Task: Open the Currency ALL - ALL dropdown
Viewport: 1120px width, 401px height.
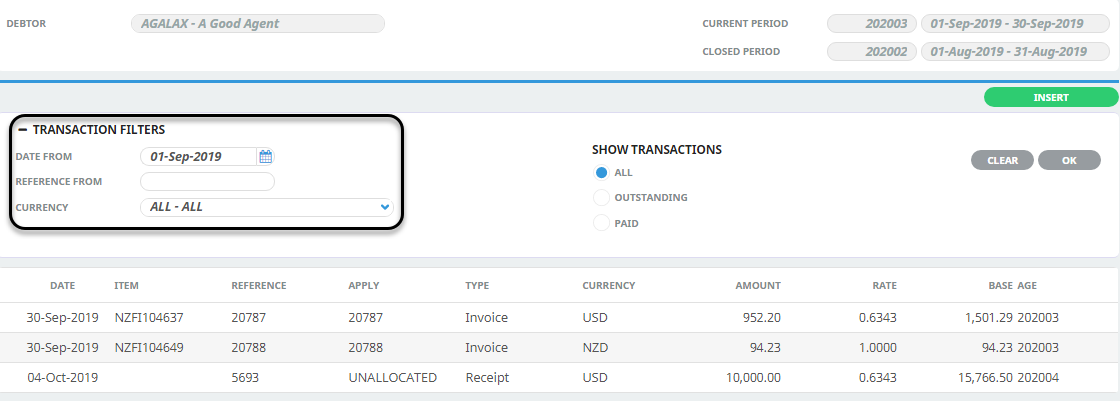Action: (267, 207)
